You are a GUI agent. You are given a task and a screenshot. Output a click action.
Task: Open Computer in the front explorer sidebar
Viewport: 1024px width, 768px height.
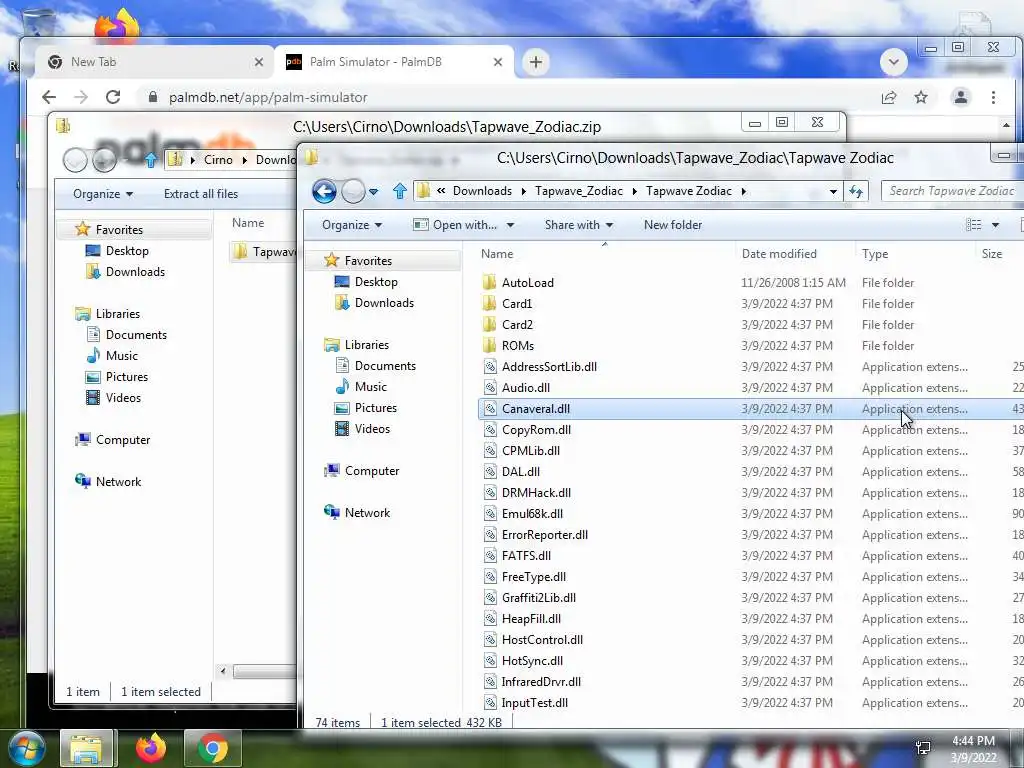pyautogui.click(x=372, y=471)
